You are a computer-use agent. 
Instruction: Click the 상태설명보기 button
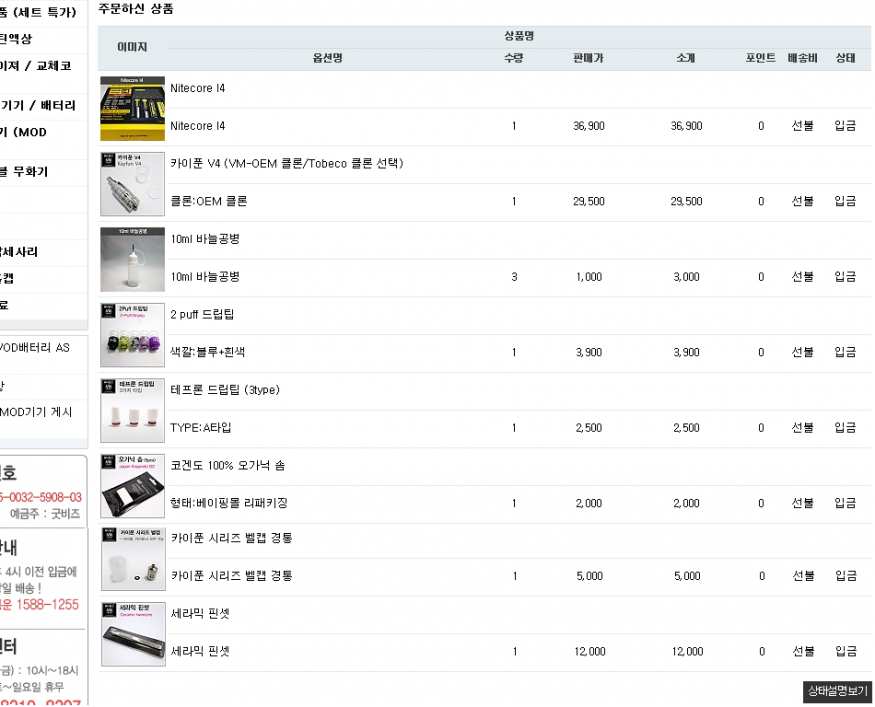click(x=837, y=691)
